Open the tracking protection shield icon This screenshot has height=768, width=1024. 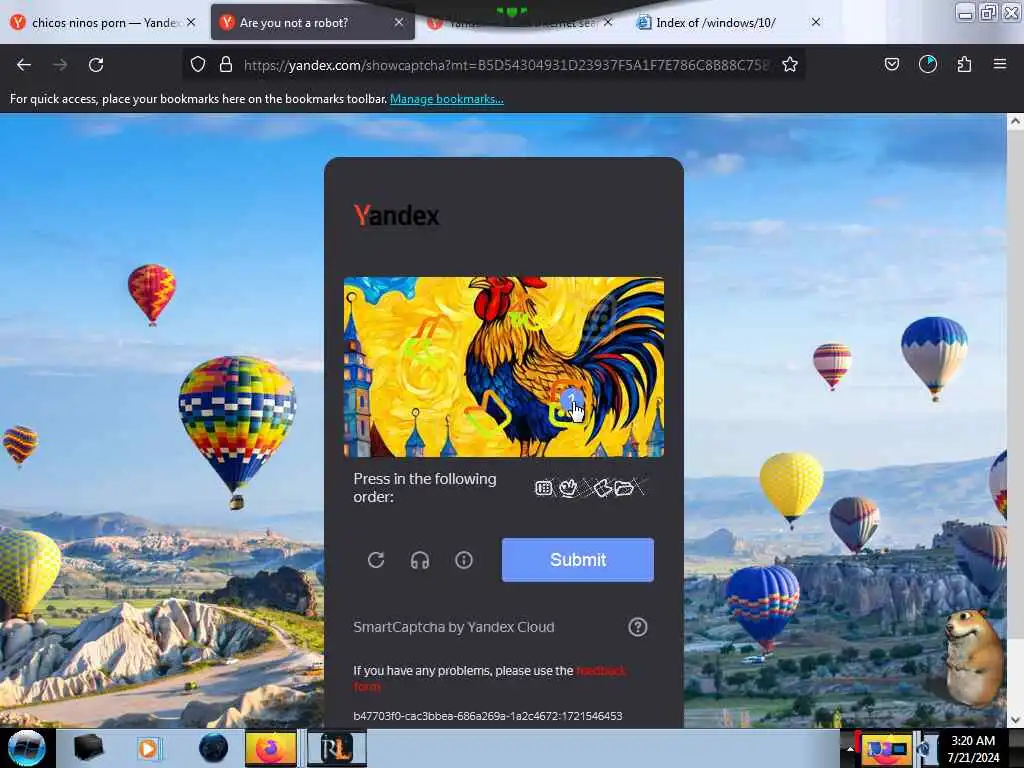(x=198, y=65)
